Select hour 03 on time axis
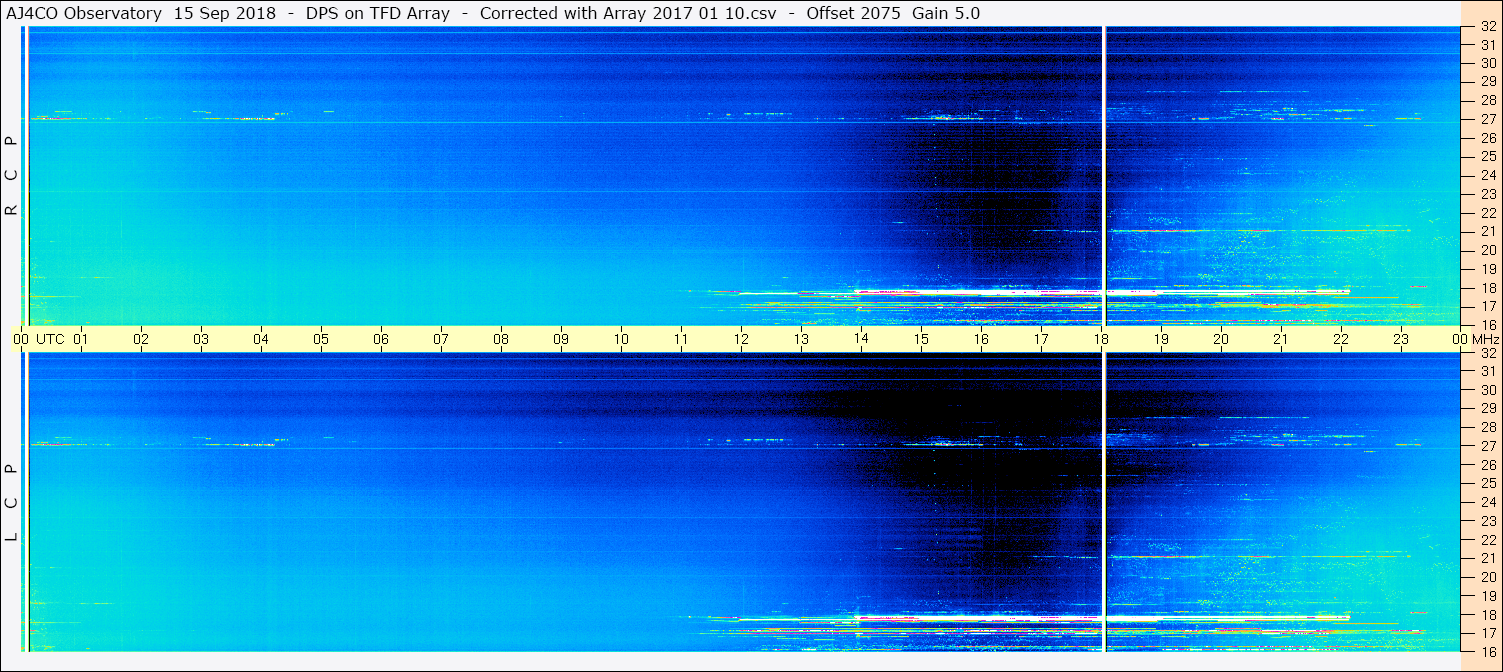This screenshot has width=1503, height=672. (201, 339)
